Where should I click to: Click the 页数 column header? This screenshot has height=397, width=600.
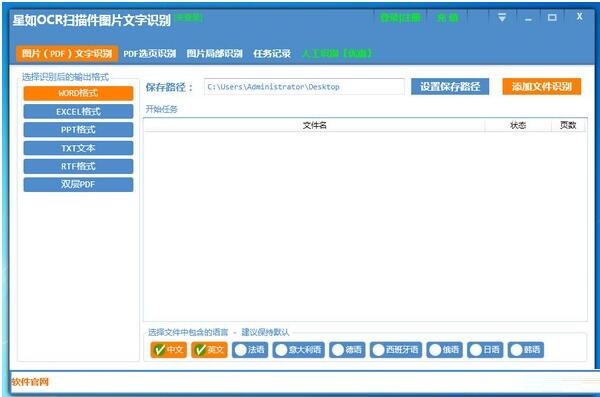pyautogui.click(x=568, y=125)
